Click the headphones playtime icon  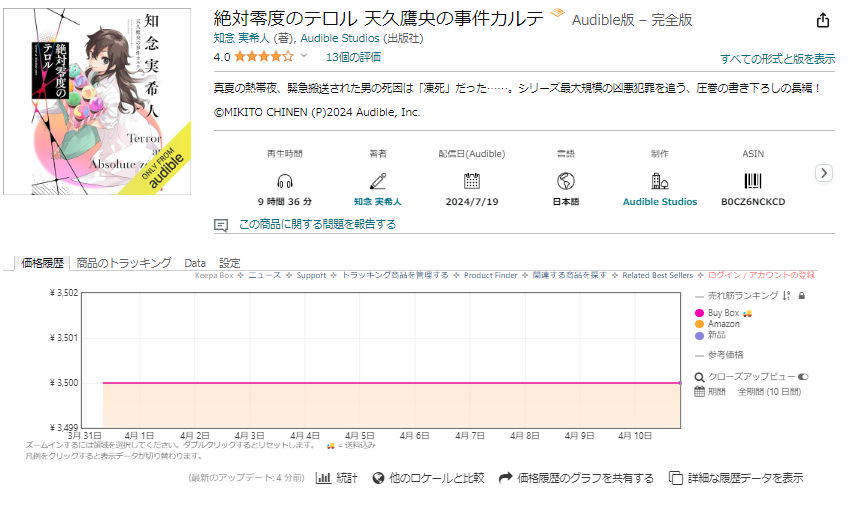point(285,180)
